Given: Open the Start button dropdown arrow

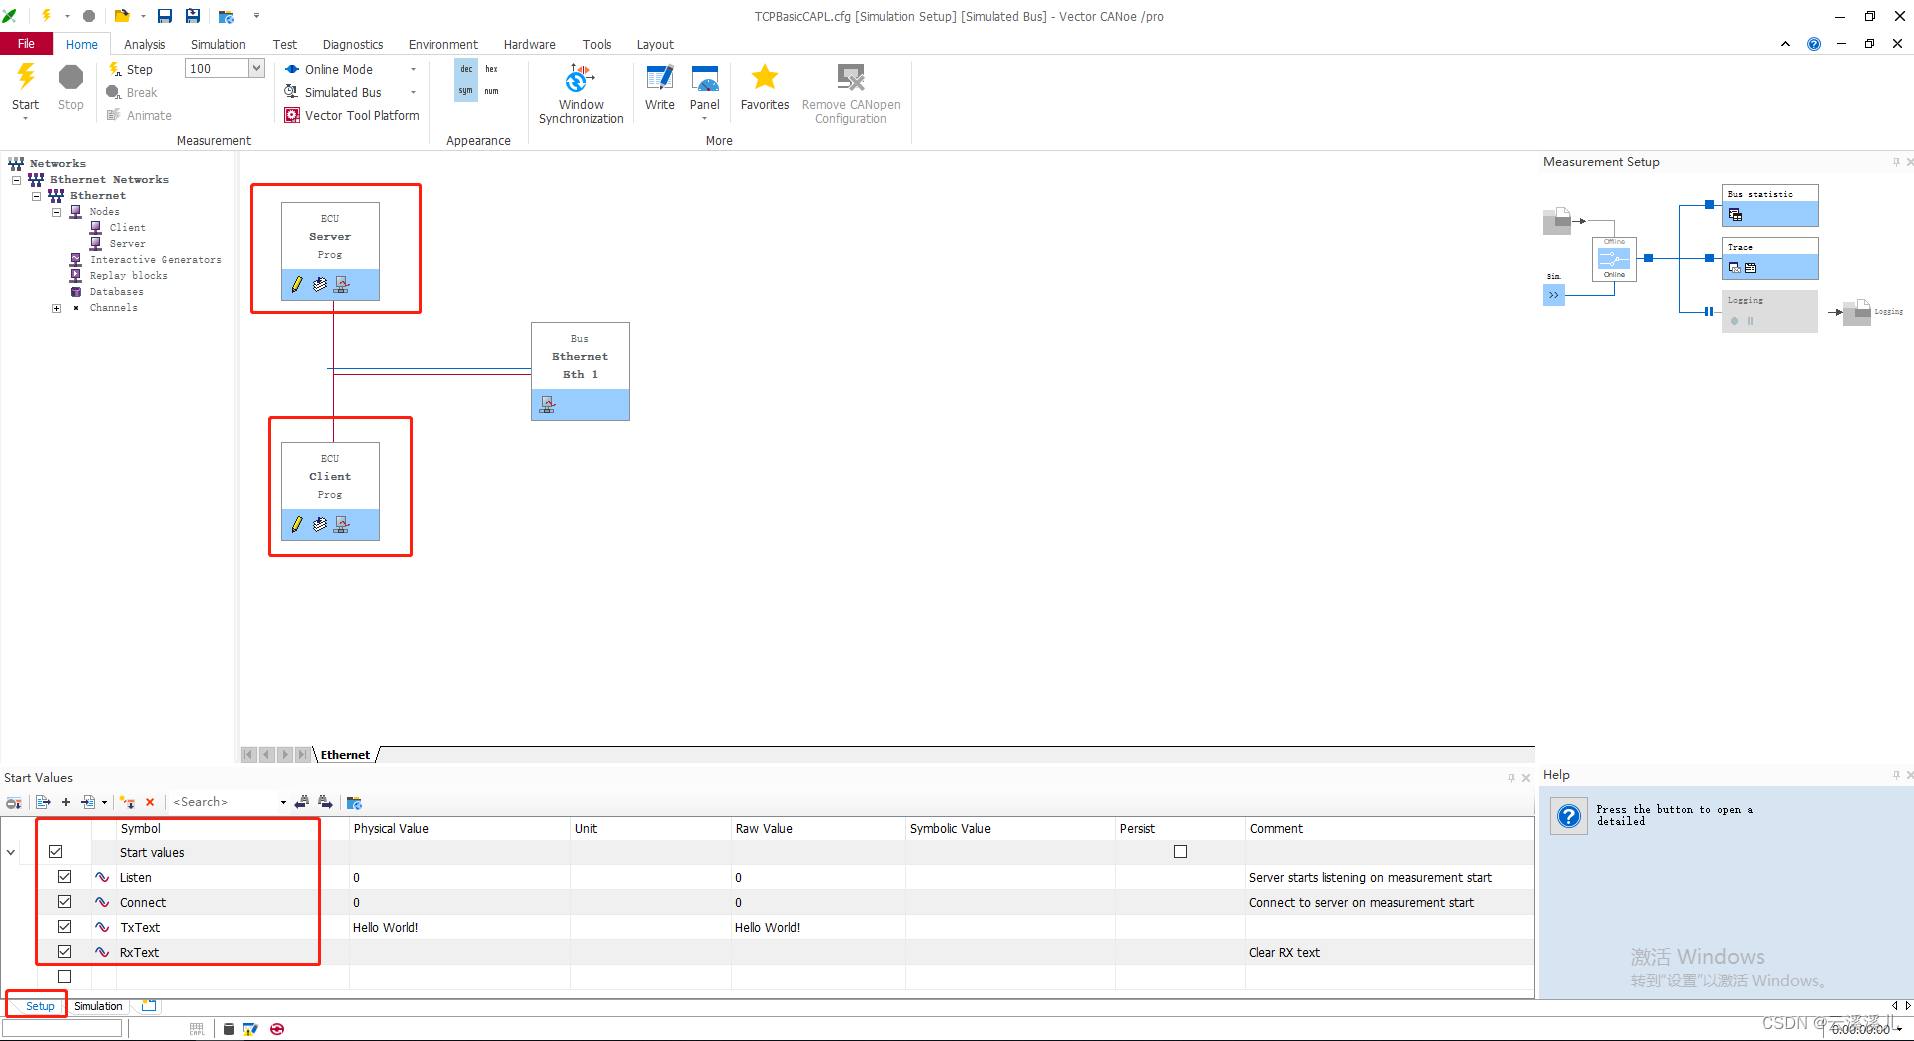Looking at the screenshot, I should point(26,119).
